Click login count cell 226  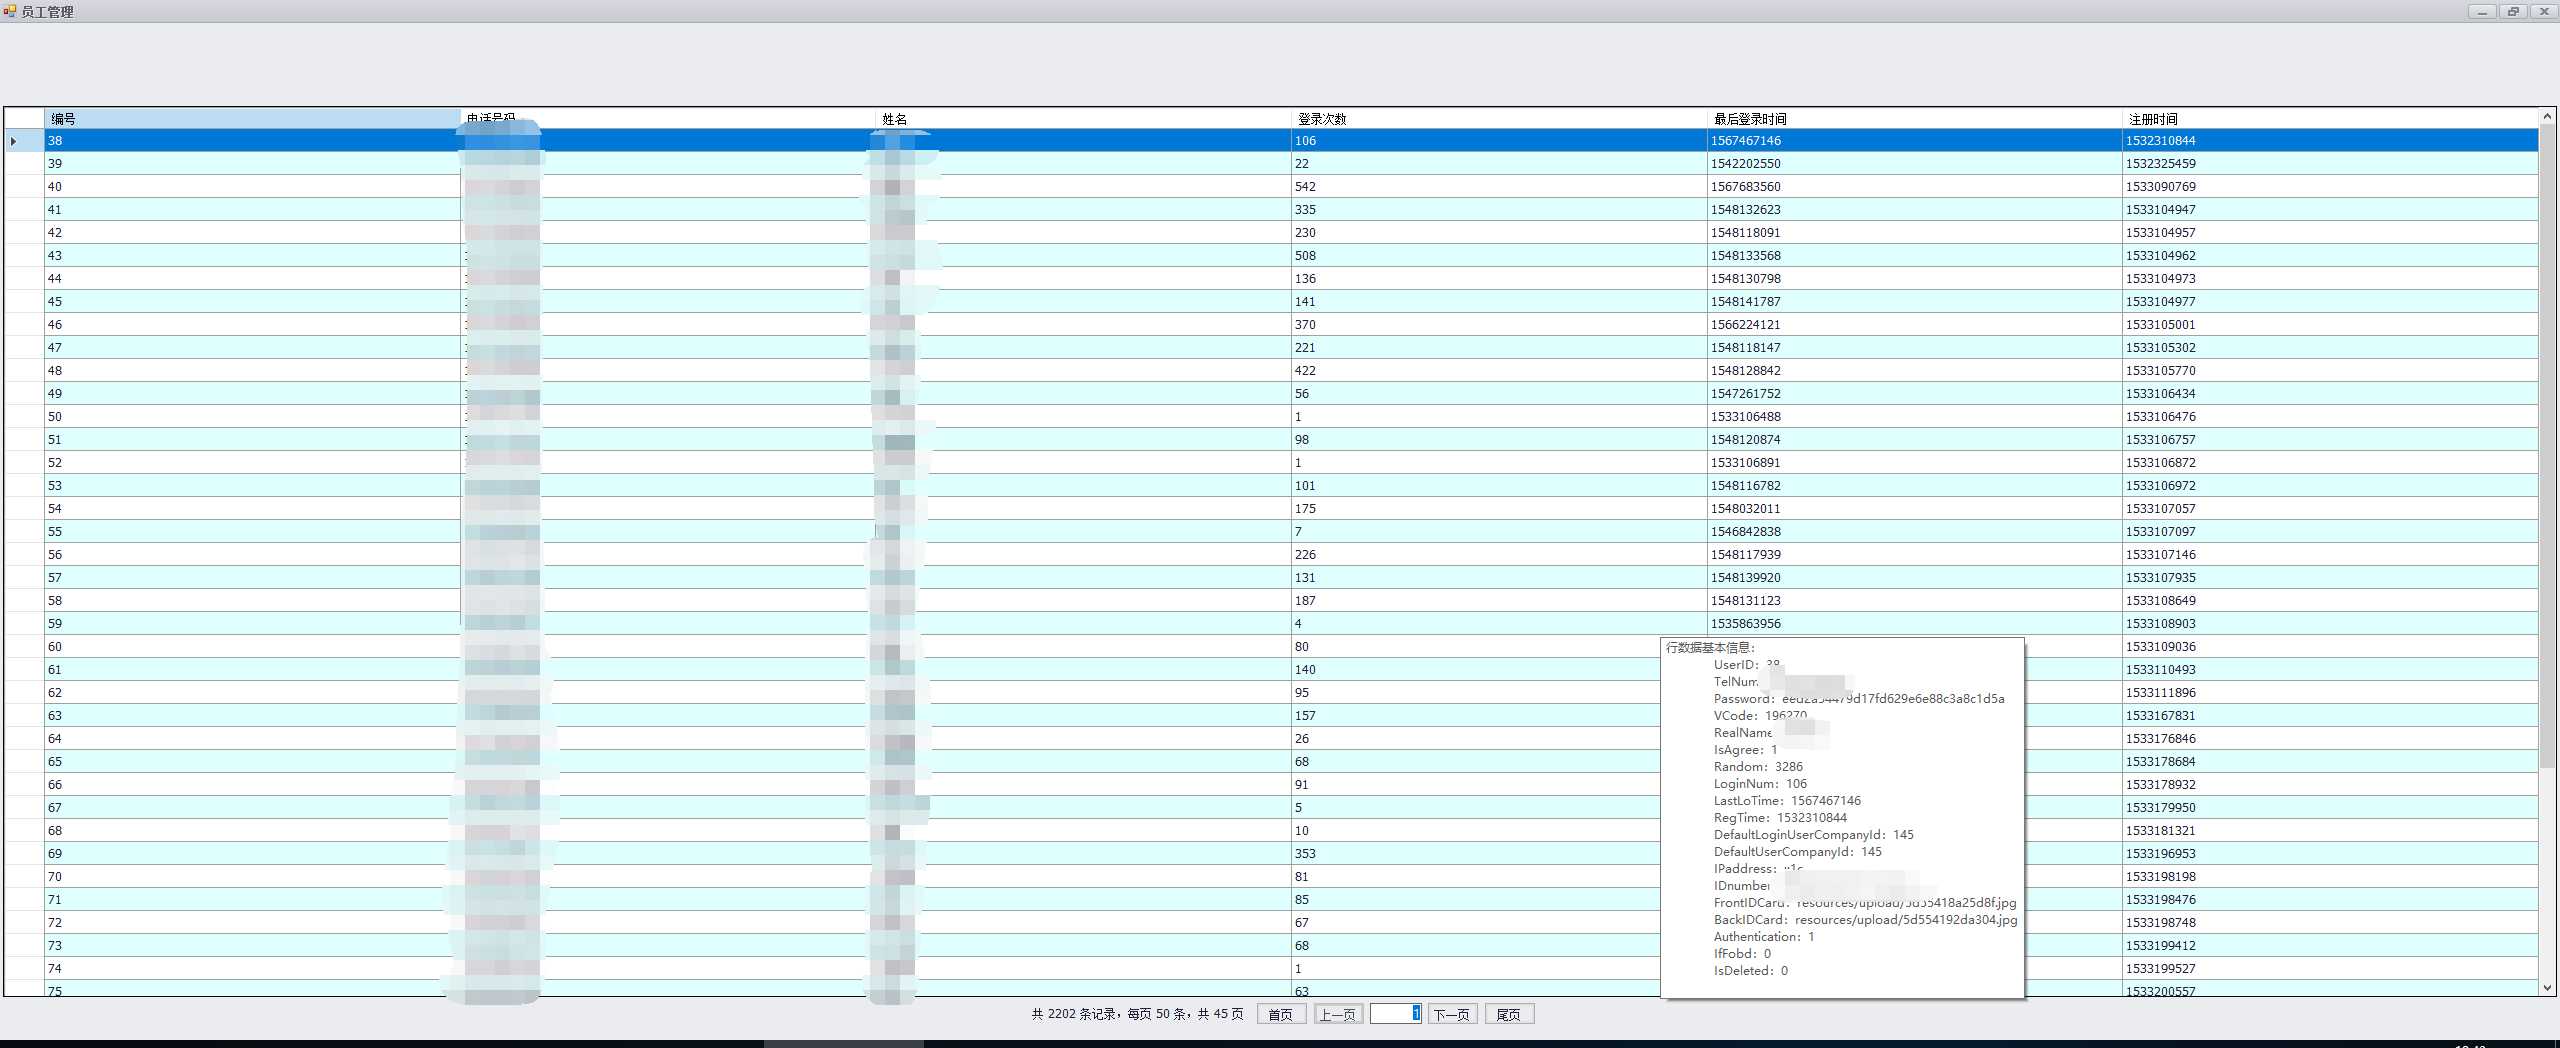(1499, 554)
